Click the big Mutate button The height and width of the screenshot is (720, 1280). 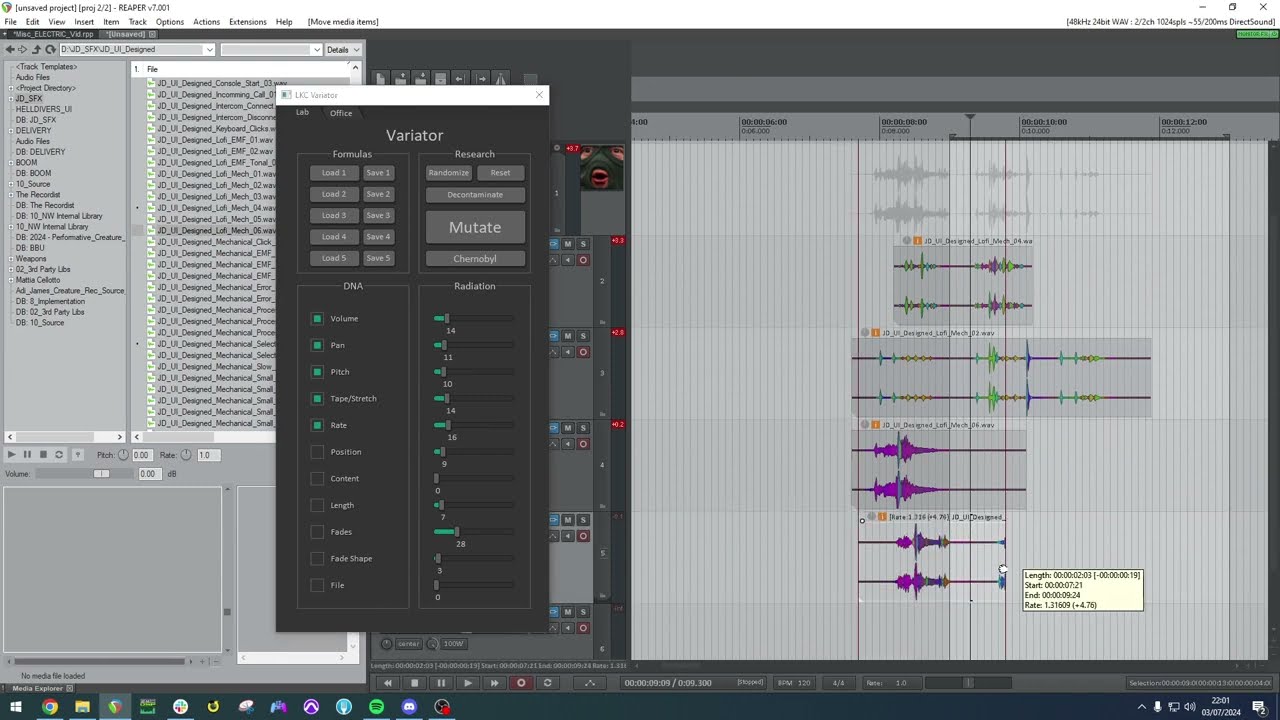point(475,227)
